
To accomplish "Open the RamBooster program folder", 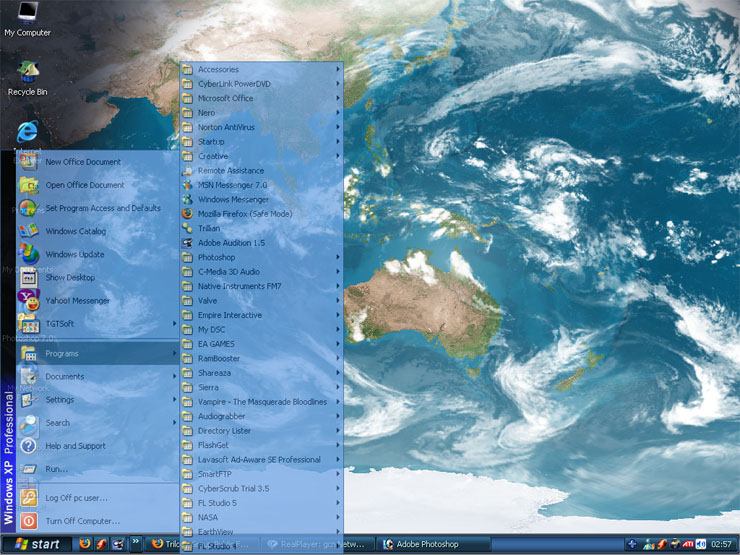I will click(261, 358).
